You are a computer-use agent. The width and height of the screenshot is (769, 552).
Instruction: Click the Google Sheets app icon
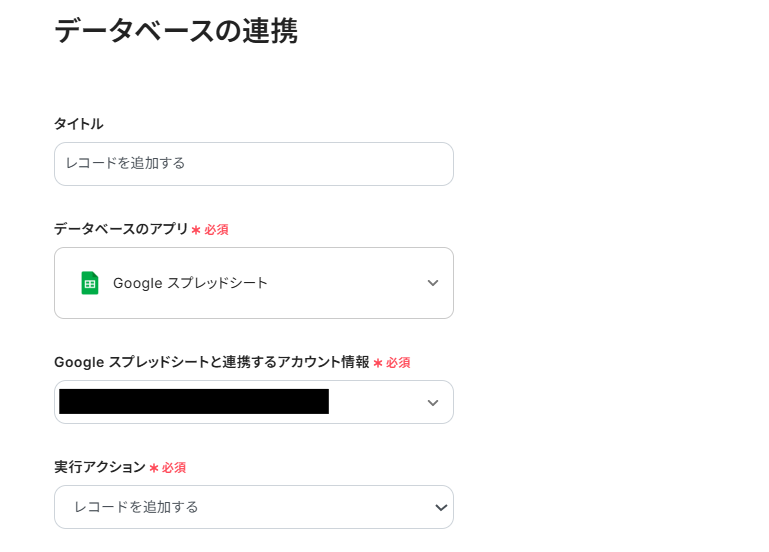click(90, 283)
